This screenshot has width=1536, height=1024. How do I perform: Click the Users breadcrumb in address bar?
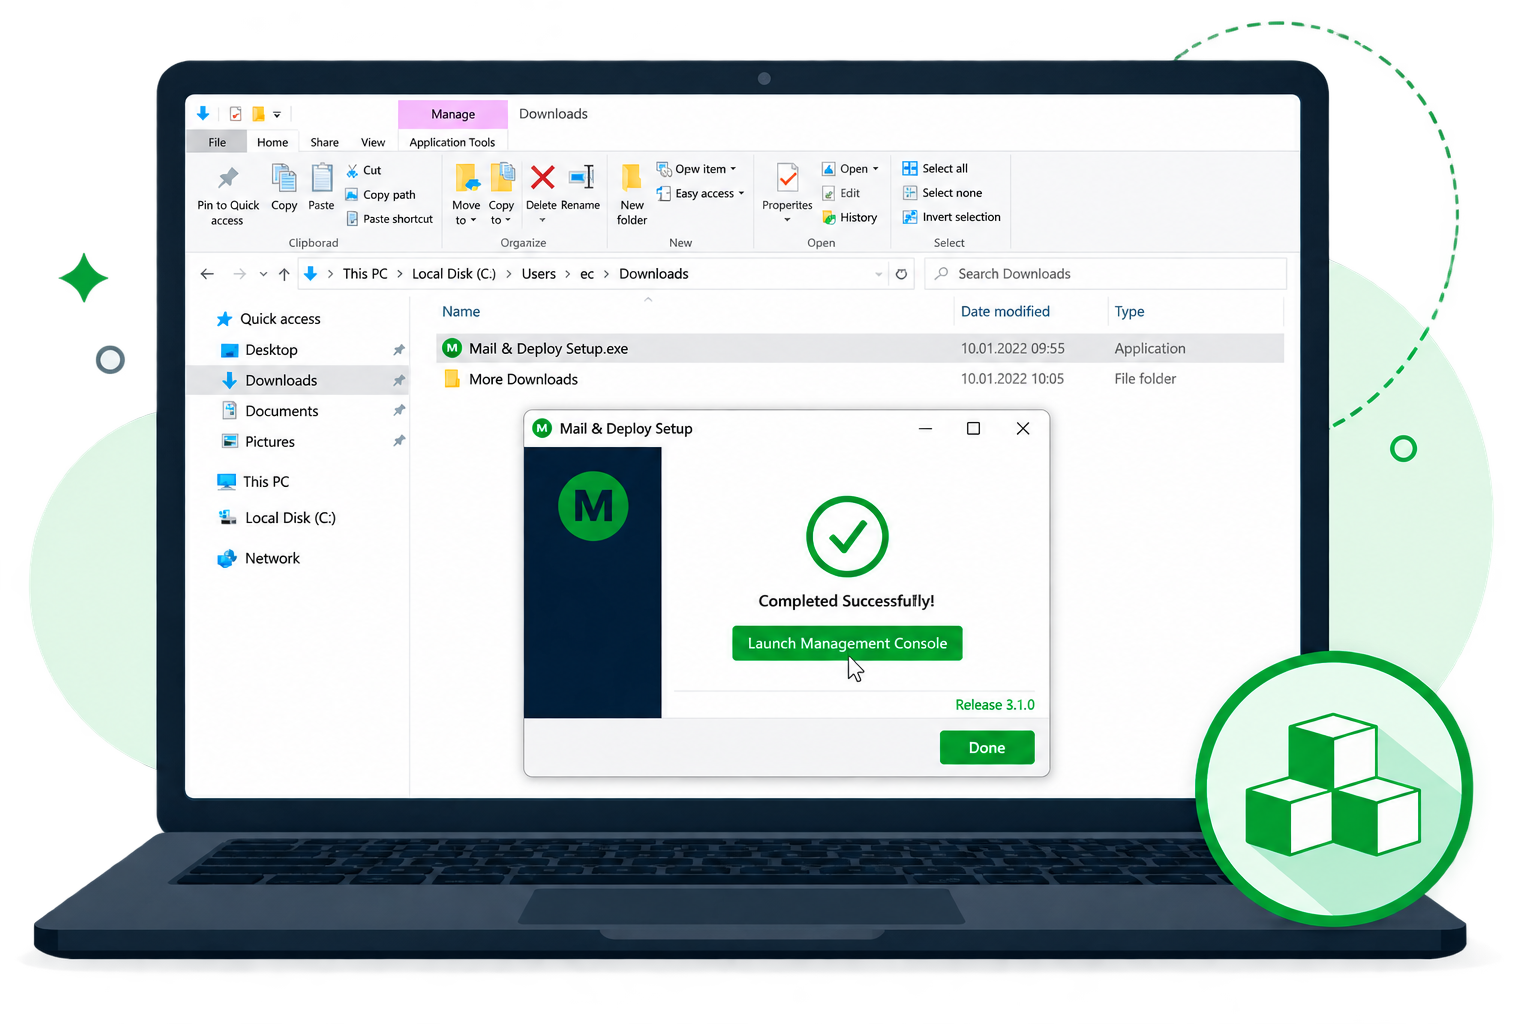click(x=539, y=274)
